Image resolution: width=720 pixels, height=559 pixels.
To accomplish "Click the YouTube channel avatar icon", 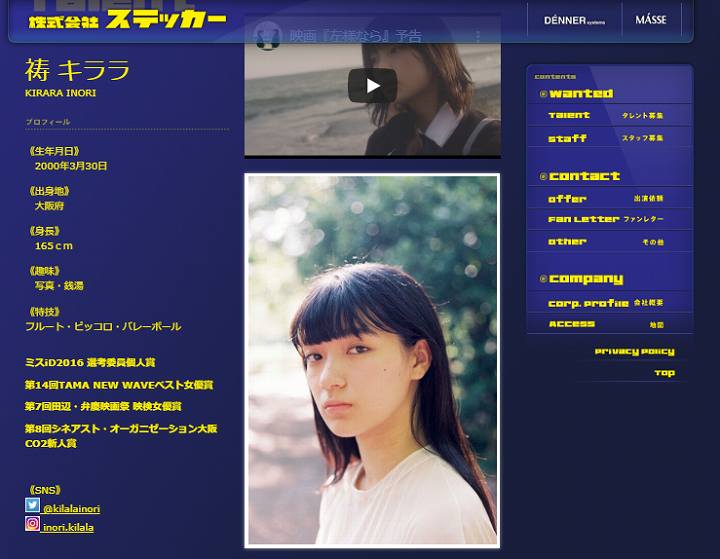I will 266,35.
